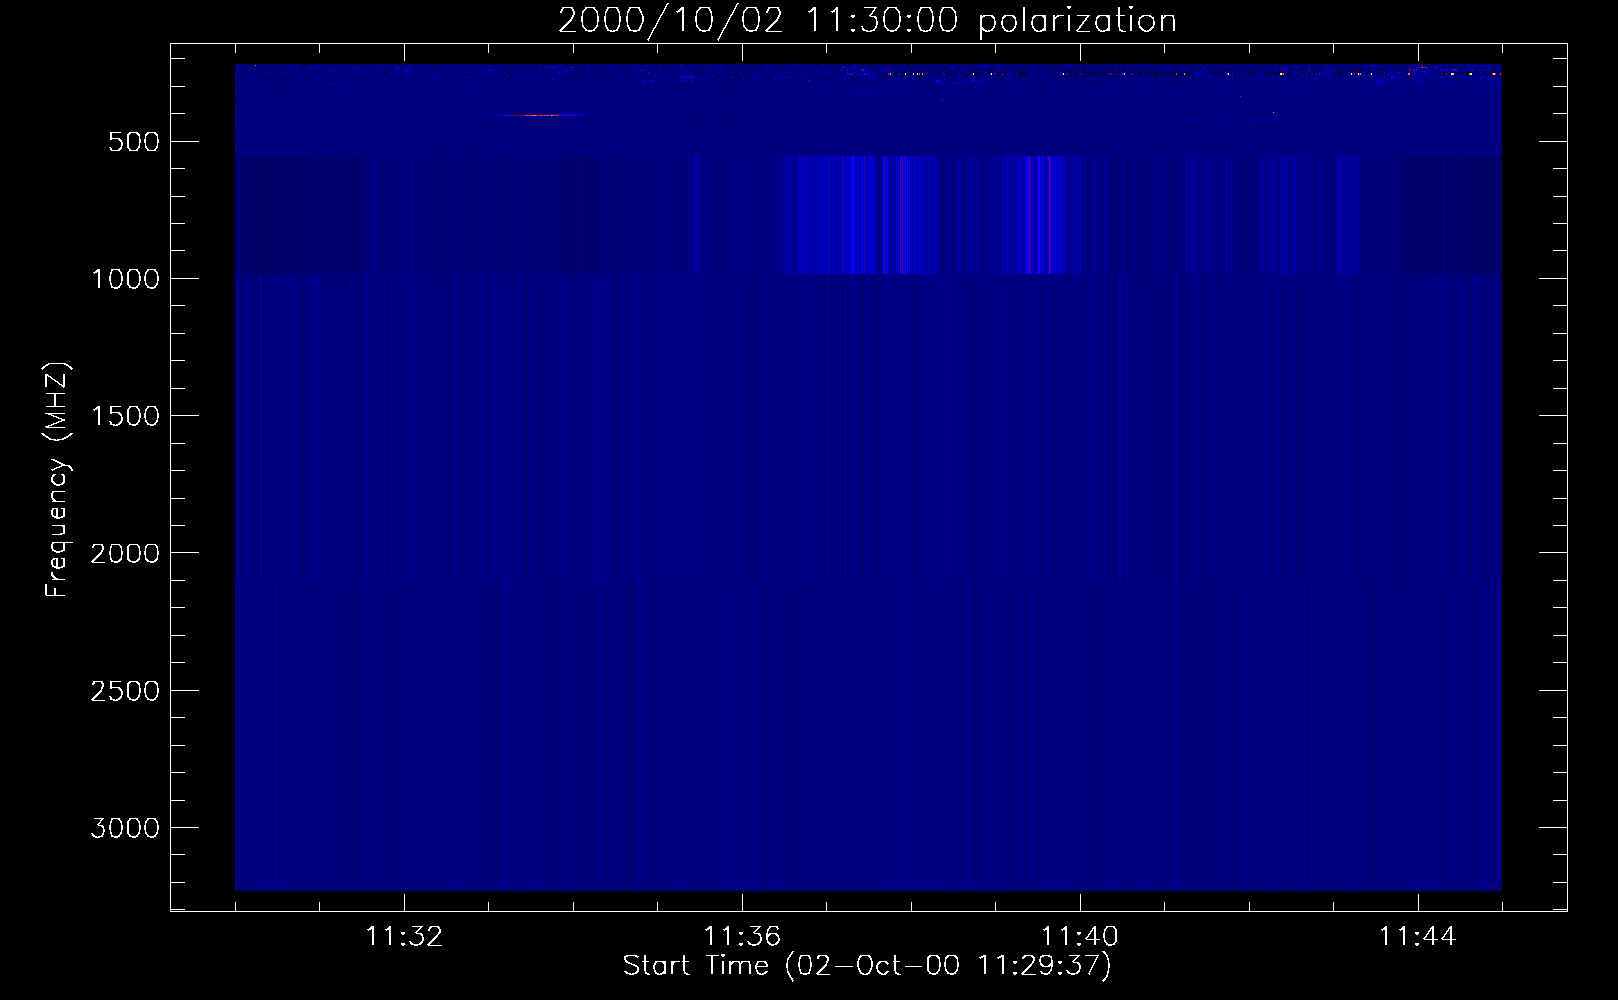Click the 'Frequency (MHZ)' axis label
This screenshot has width=1618, height=1000.
(x=58, y=479)
